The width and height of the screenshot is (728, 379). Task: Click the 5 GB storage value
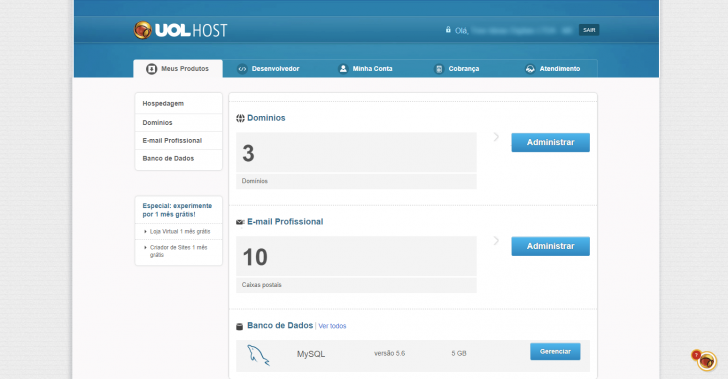[x=459, y=353]
